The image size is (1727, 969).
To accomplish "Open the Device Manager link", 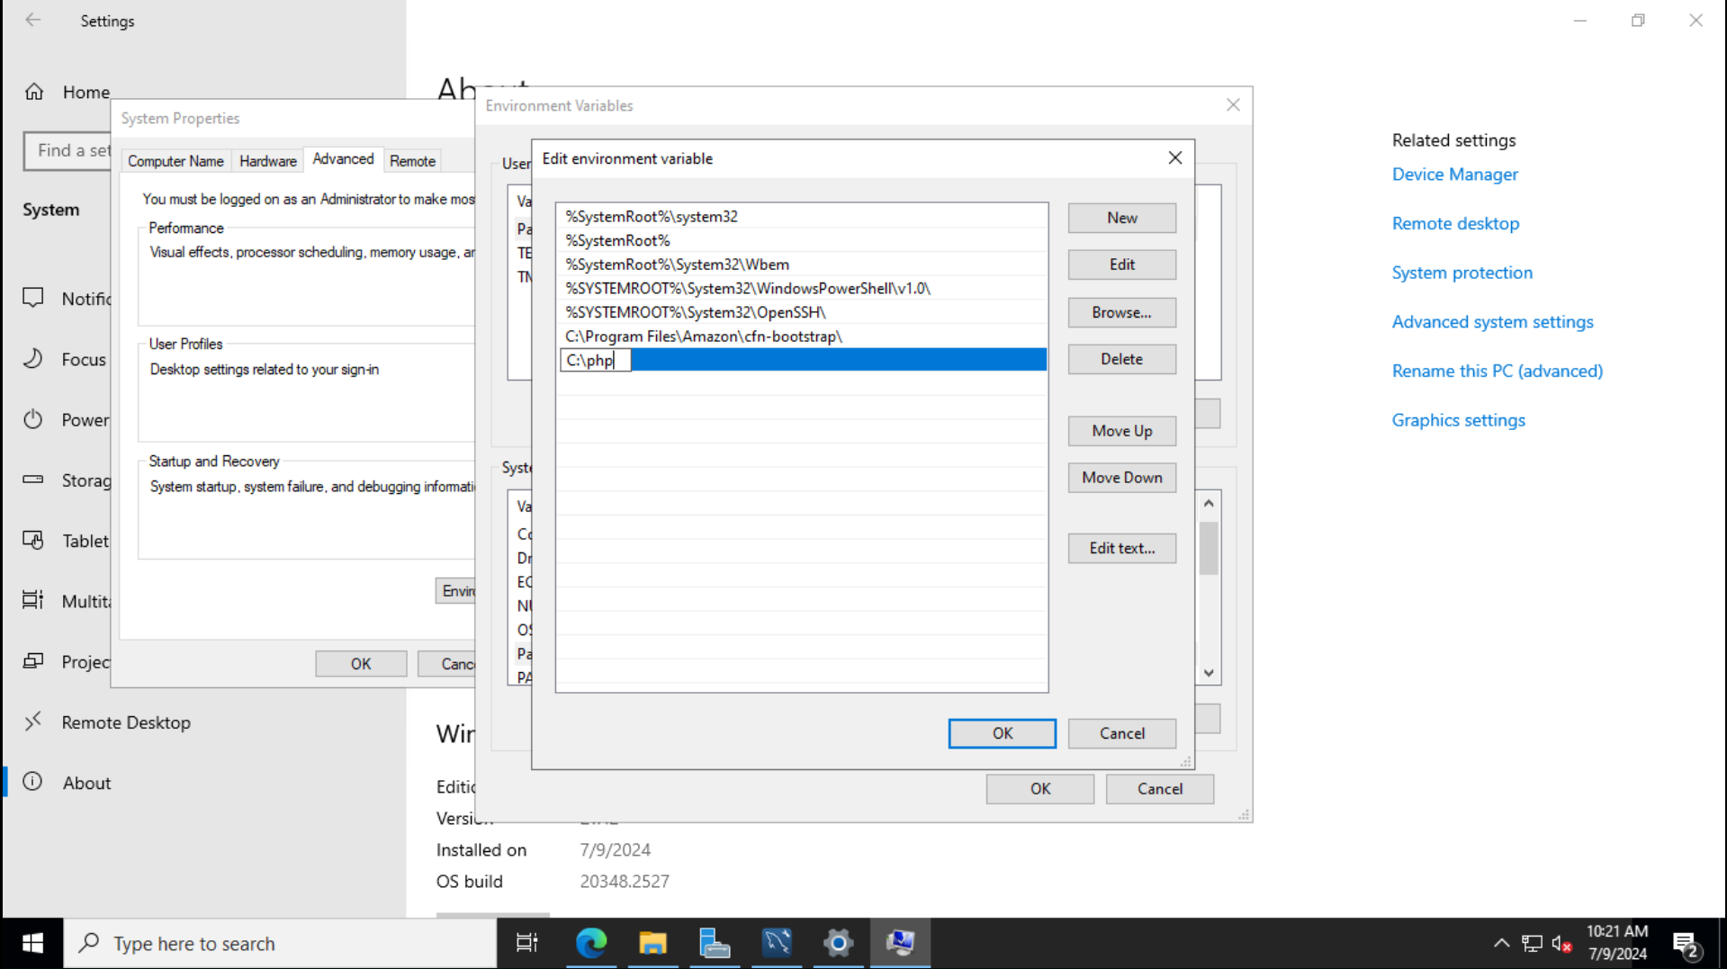I will tap(1454, 174).
